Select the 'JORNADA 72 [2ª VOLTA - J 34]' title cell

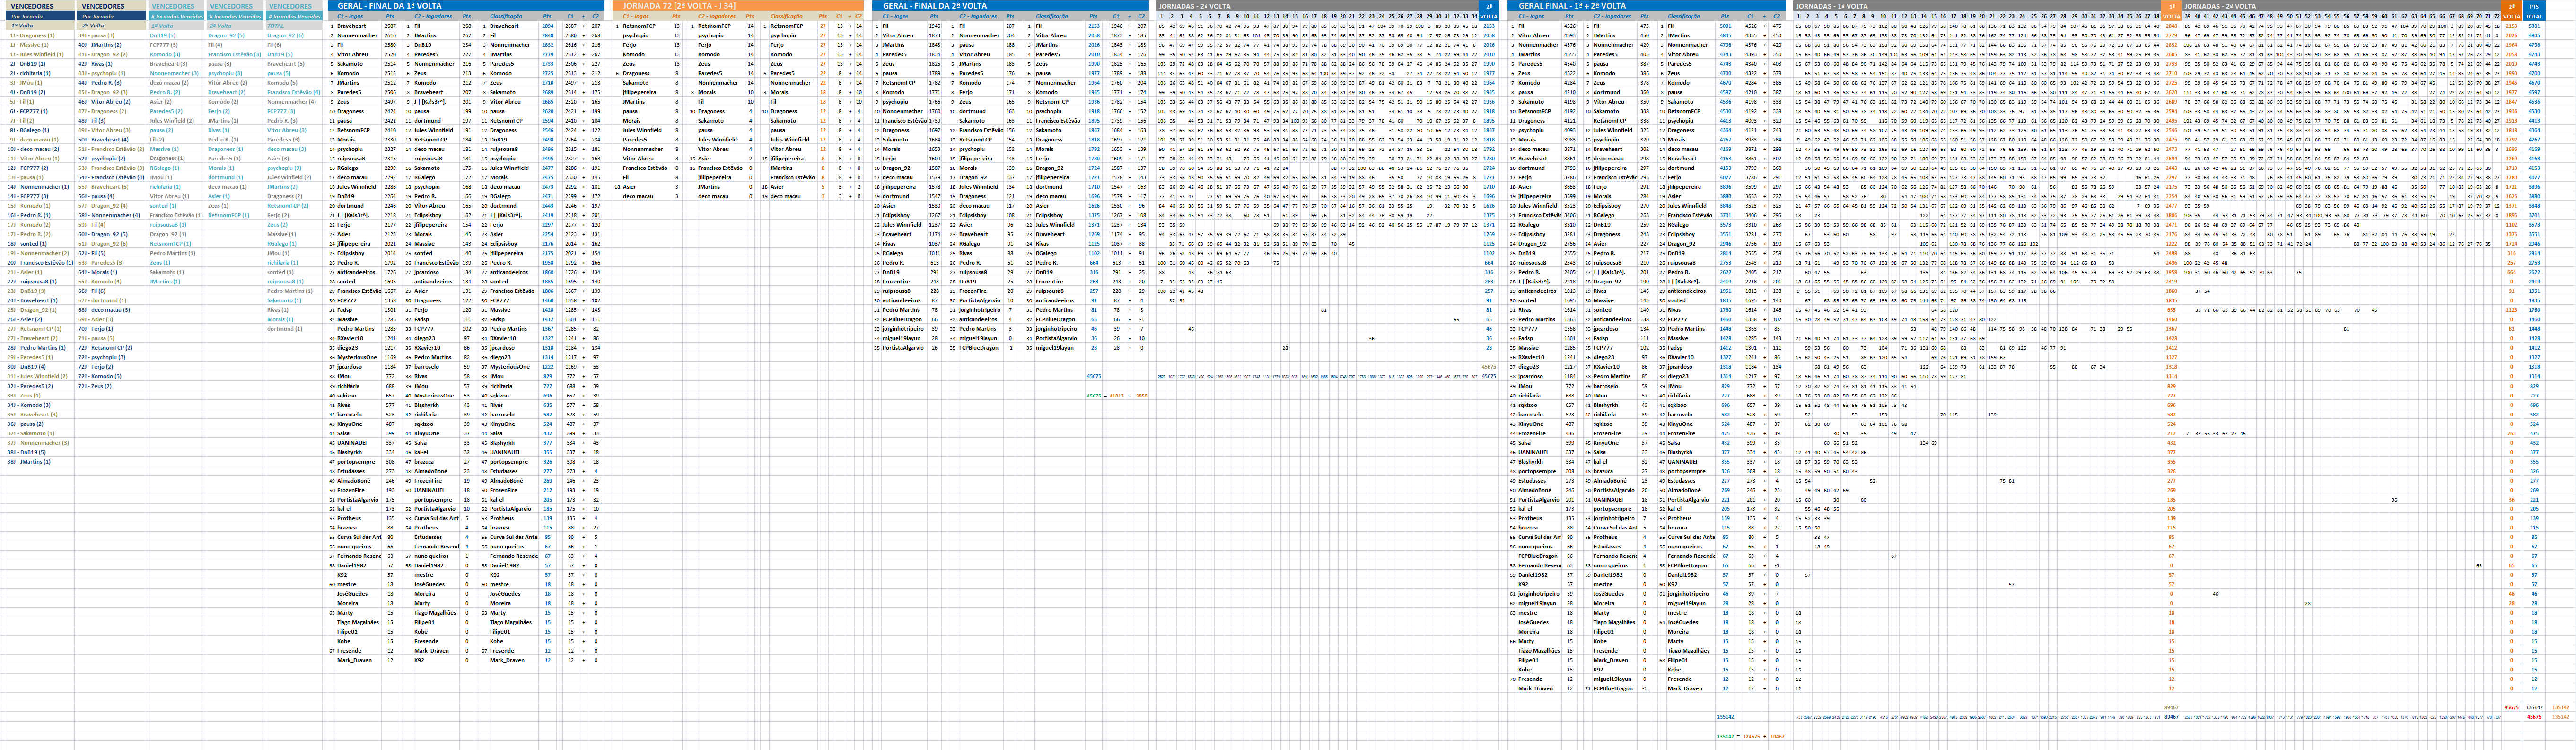pos(738,6)
